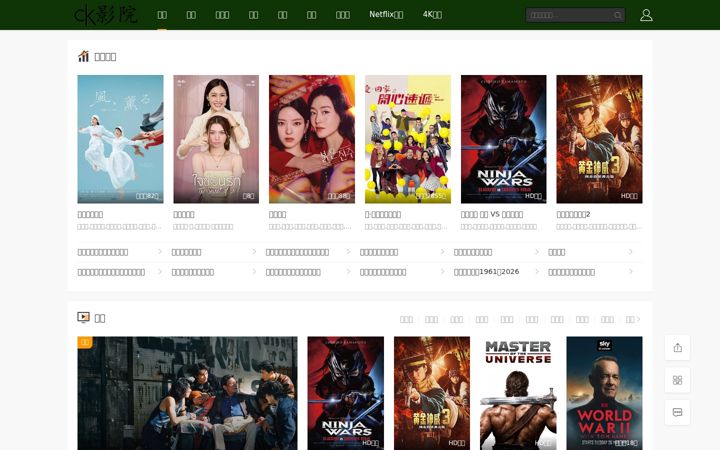Click the play-screen icon of second section

pos(83,317)
